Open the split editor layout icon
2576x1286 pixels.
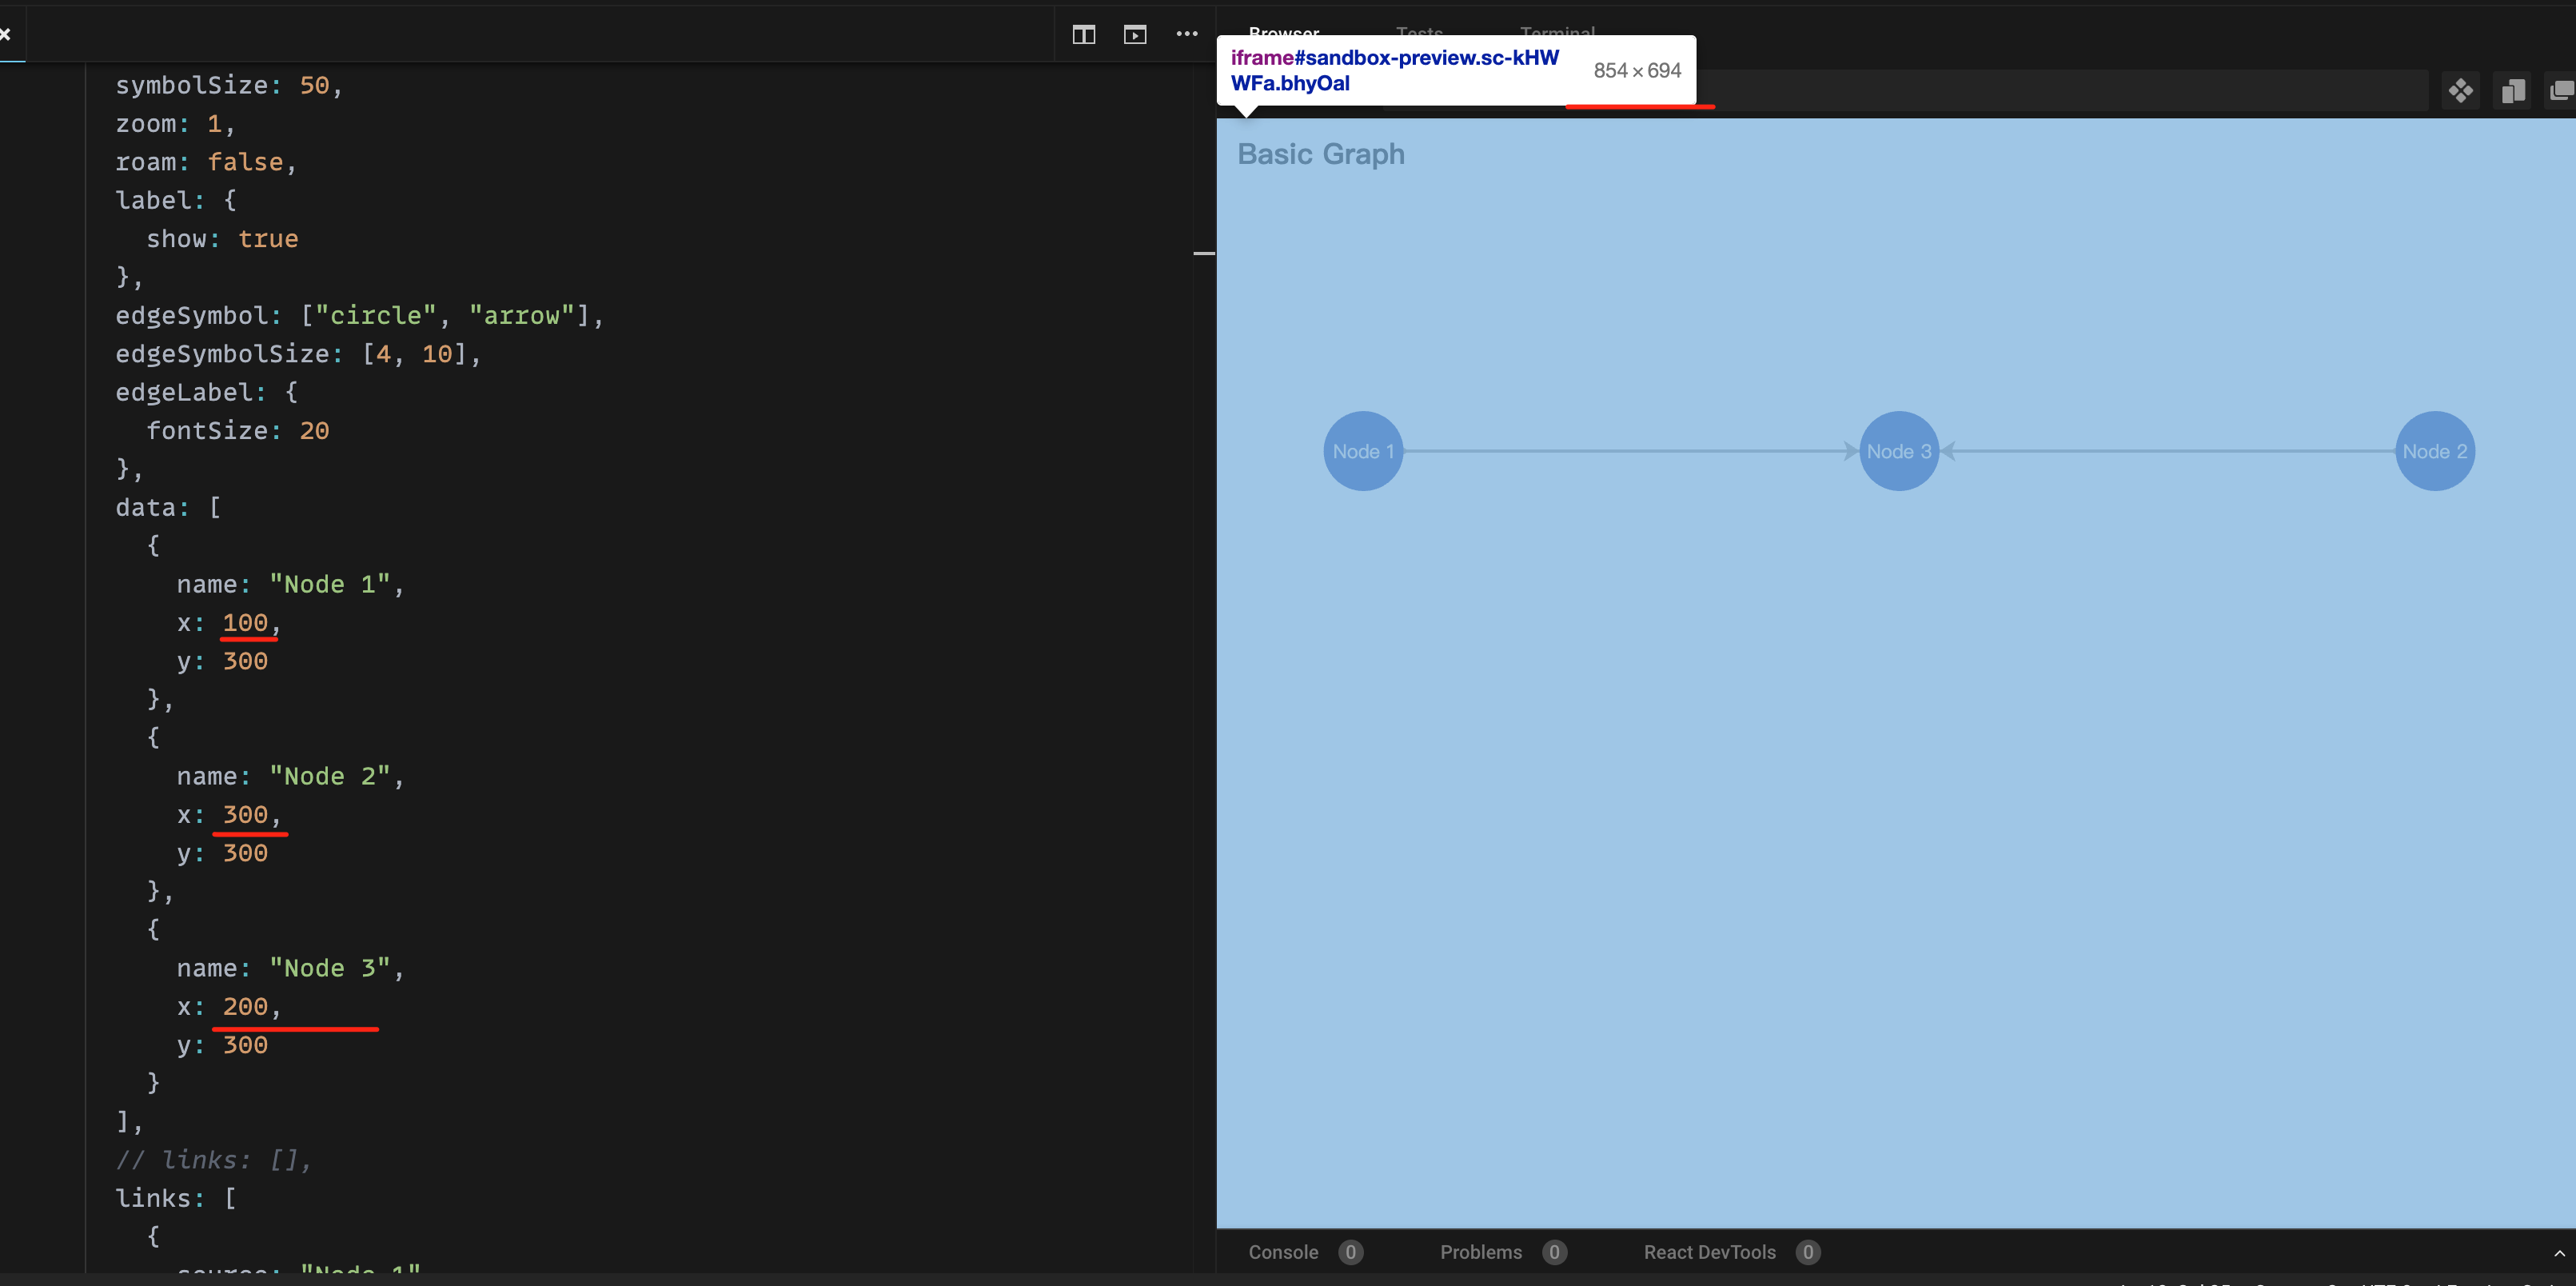tap(1083, 34)
